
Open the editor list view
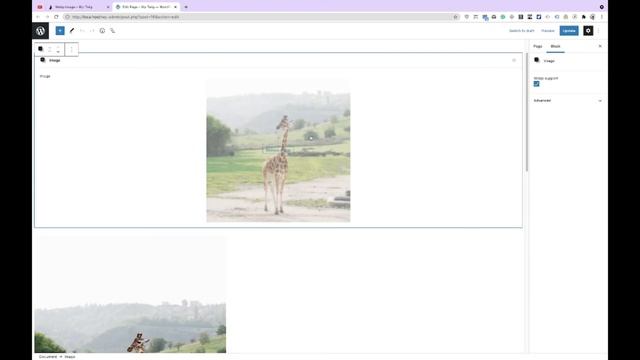pos(113,31)
